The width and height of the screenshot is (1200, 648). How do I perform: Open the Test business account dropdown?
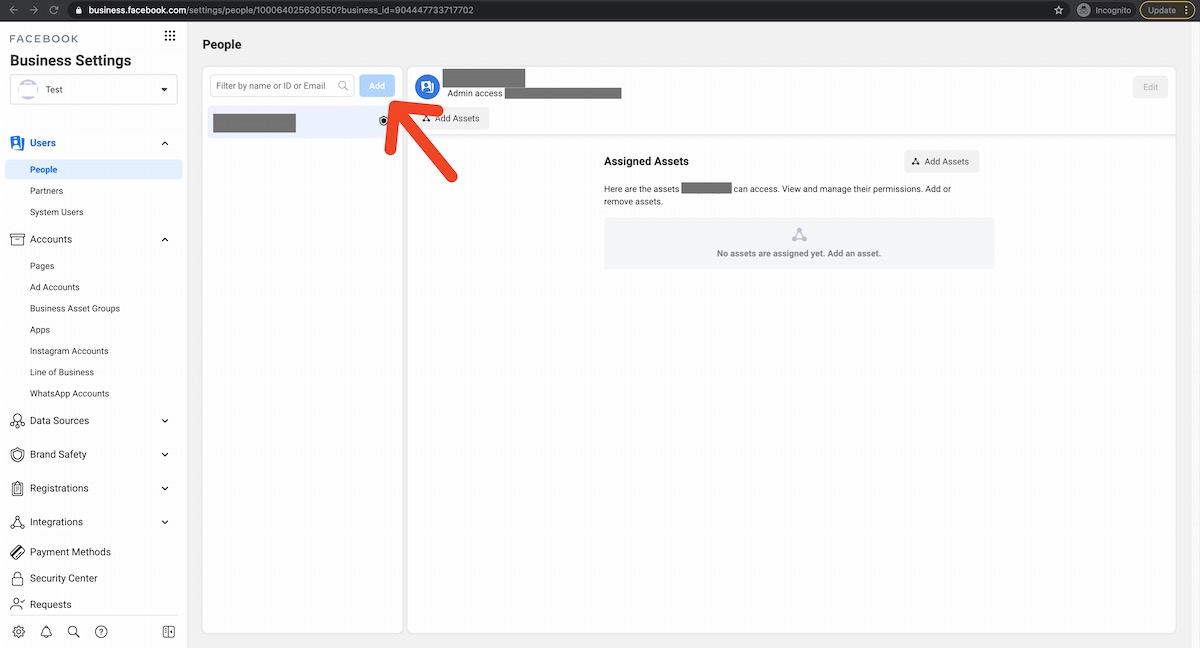pyautogui.click(x=94, y=89)
